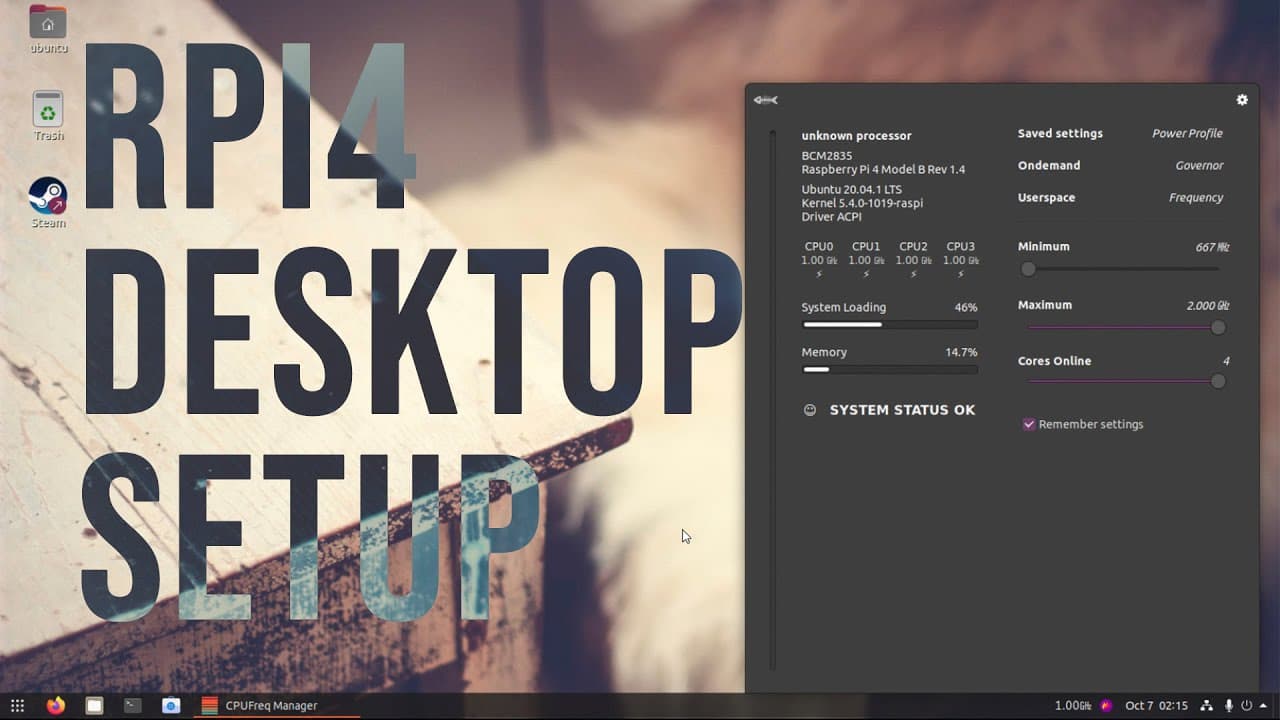Screen dimensions: 1280x720
Task: Click the 'CPU0' label
Action: point(819,246)
